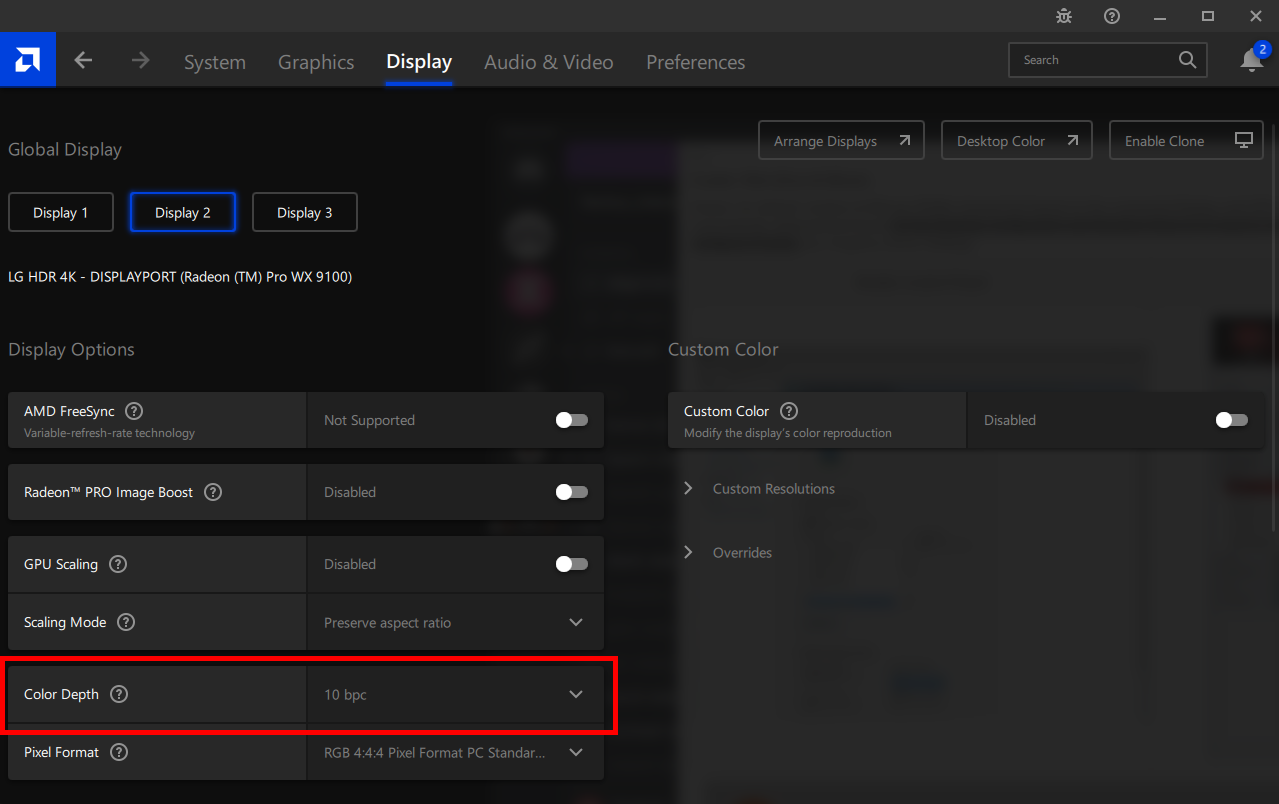Click the AMD logo home icon

[27, 60]
